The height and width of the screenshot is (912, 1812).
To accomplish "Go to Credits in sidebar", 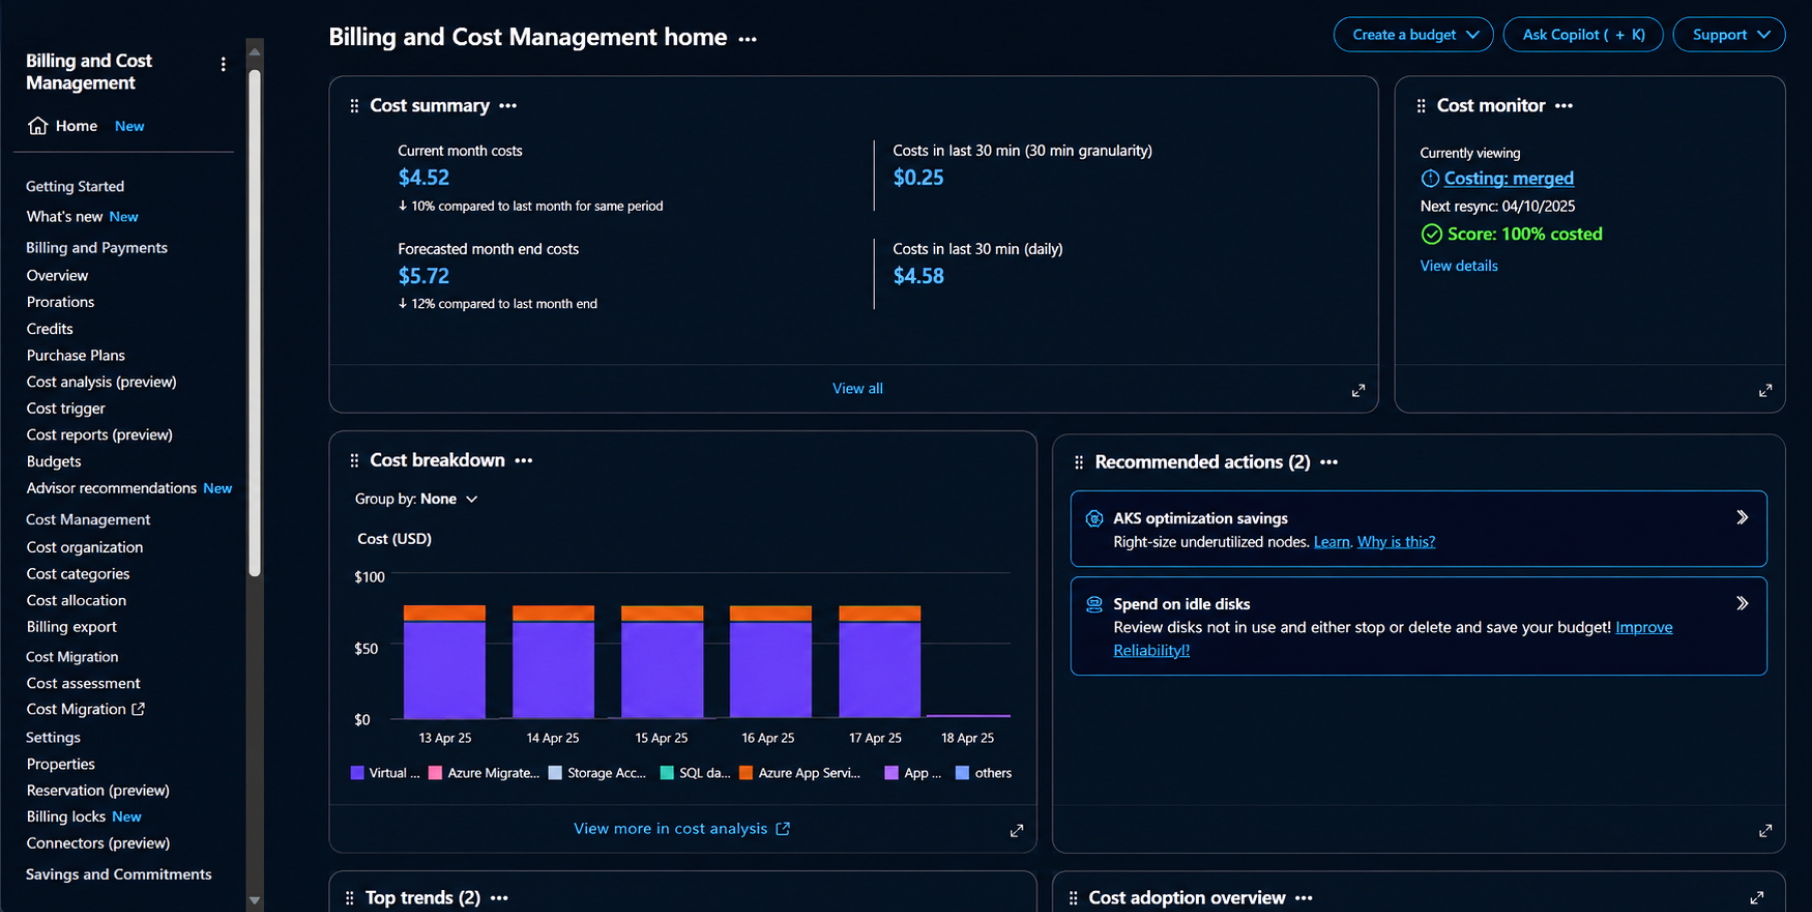I will pyautogui.click(x=50, y=328).
